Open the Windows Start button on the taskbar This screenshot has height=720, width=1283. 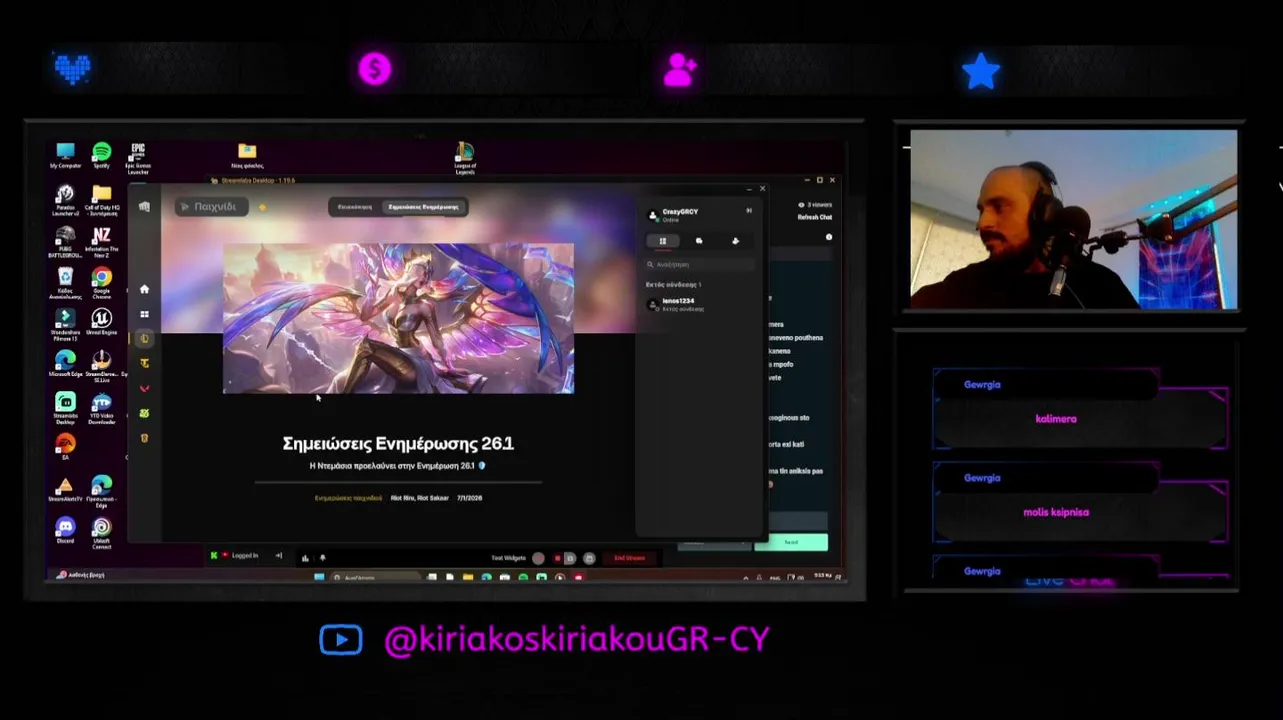pyautogui.click(x=319, y=577)
